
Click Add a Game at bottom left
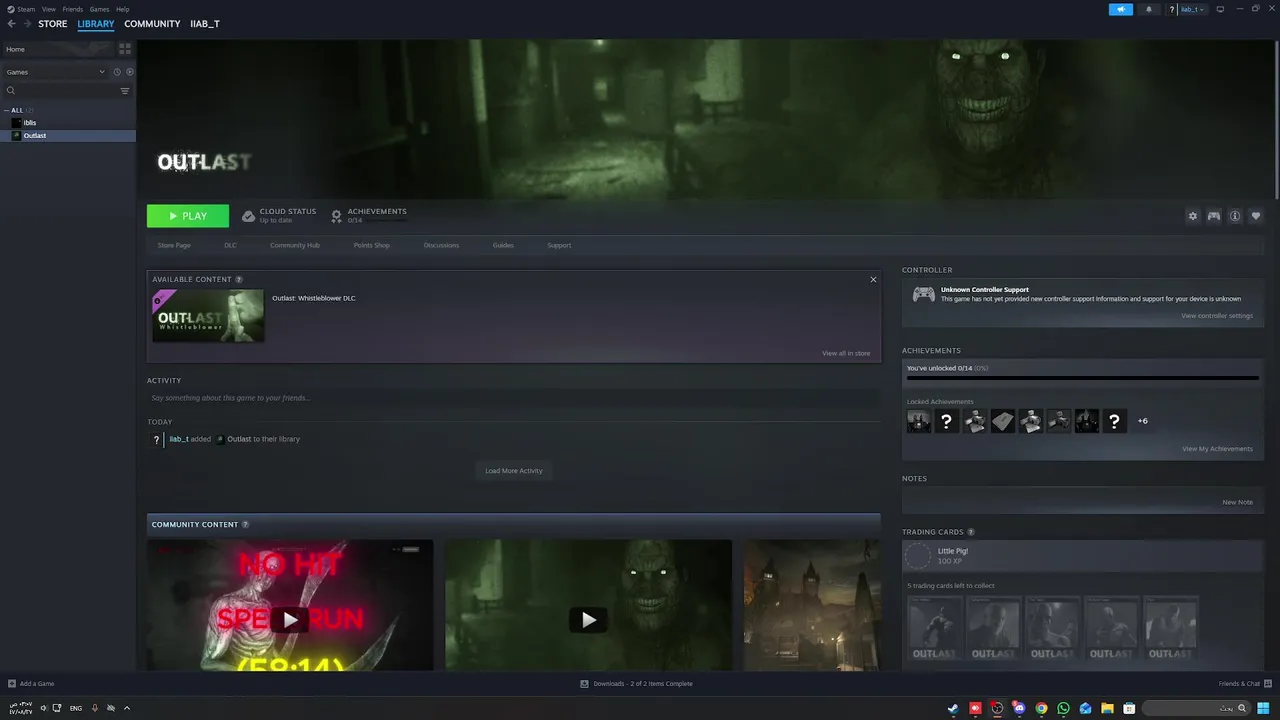click(x=31, y=684)
